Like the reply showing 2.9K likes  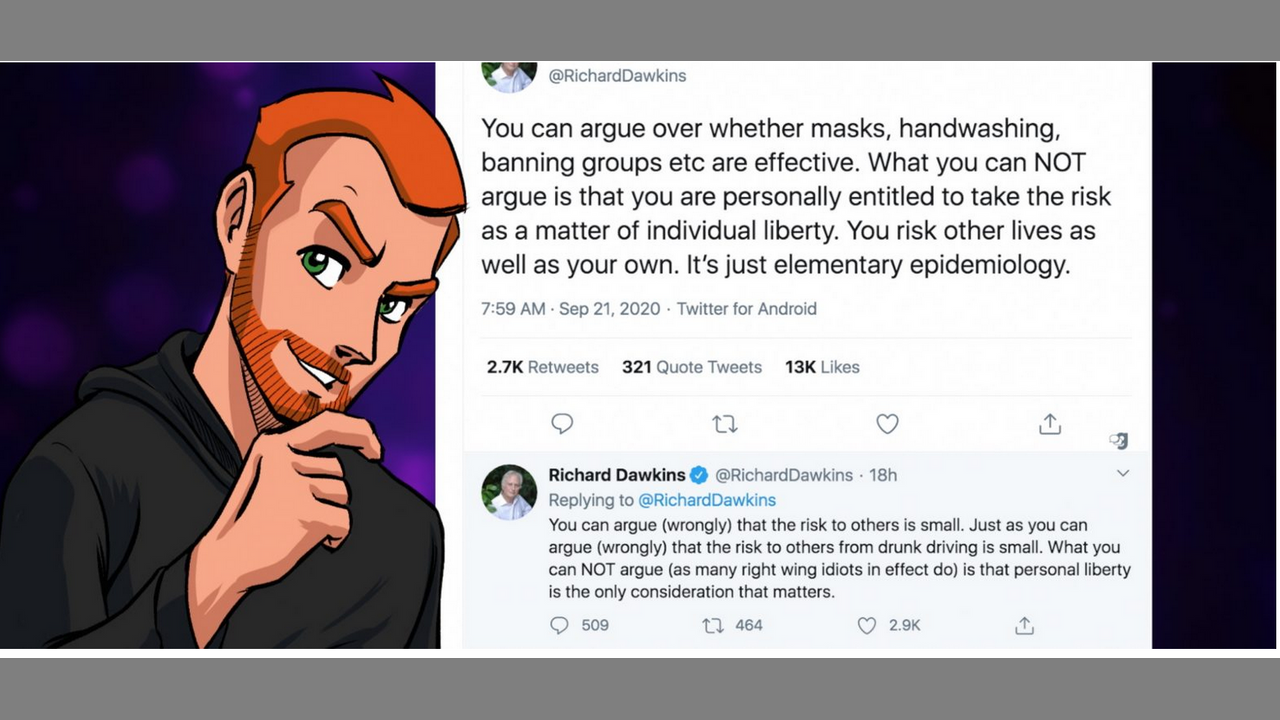867,625
